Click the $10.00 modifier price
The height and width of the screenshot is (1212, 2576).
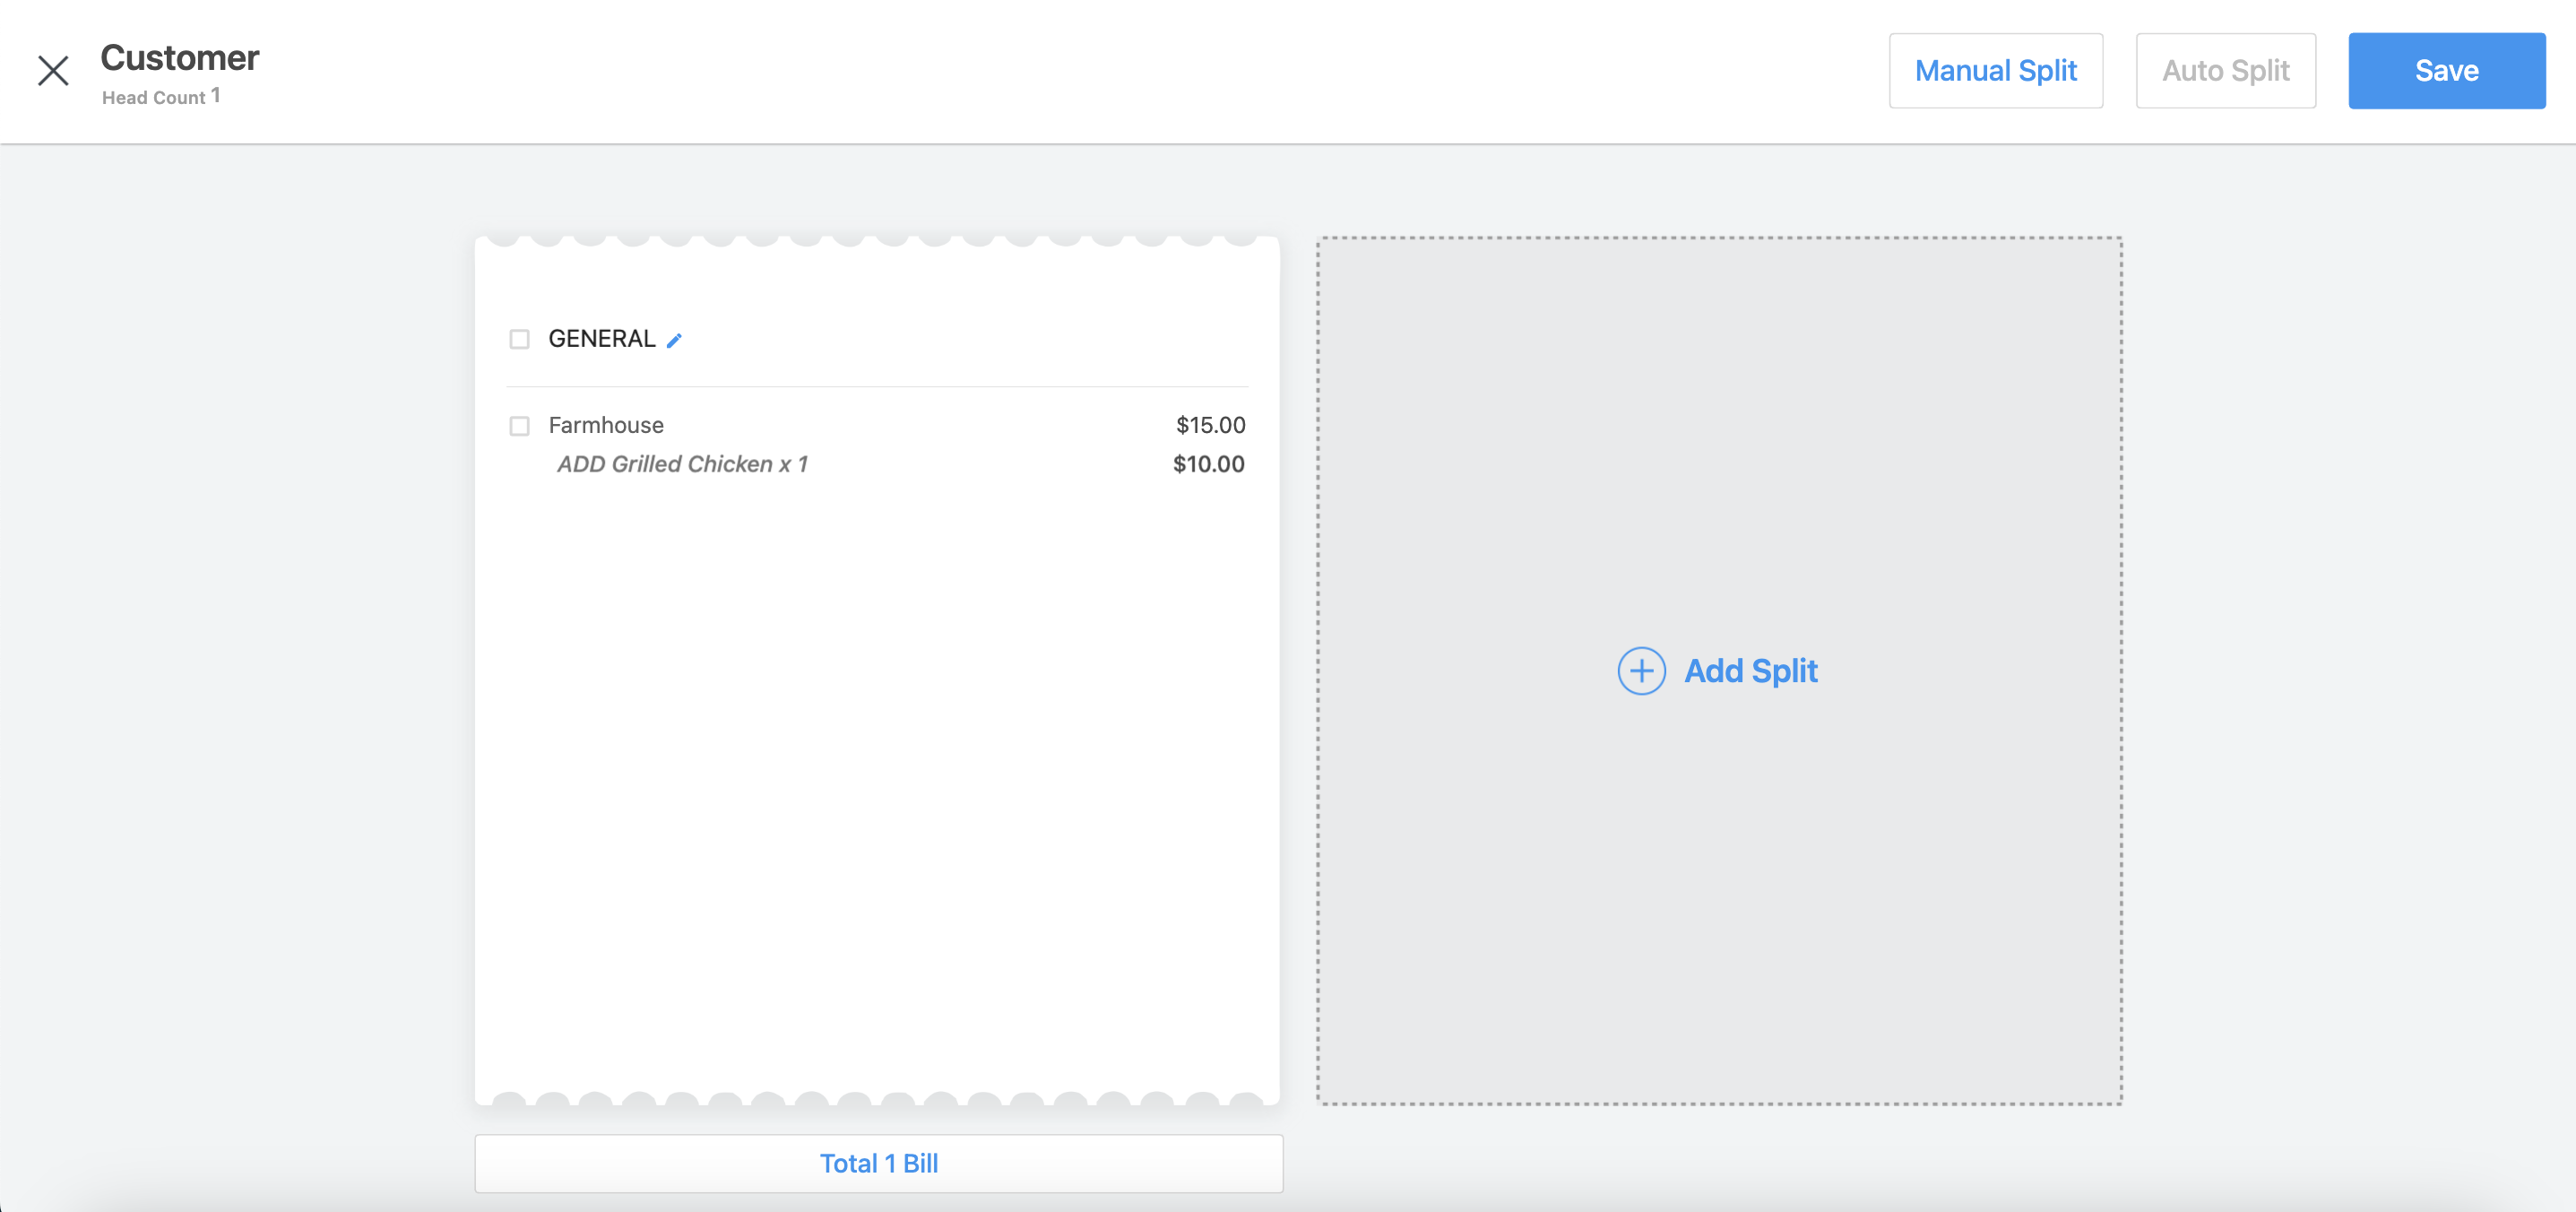pyautogui.click(x=1208, y=463)
